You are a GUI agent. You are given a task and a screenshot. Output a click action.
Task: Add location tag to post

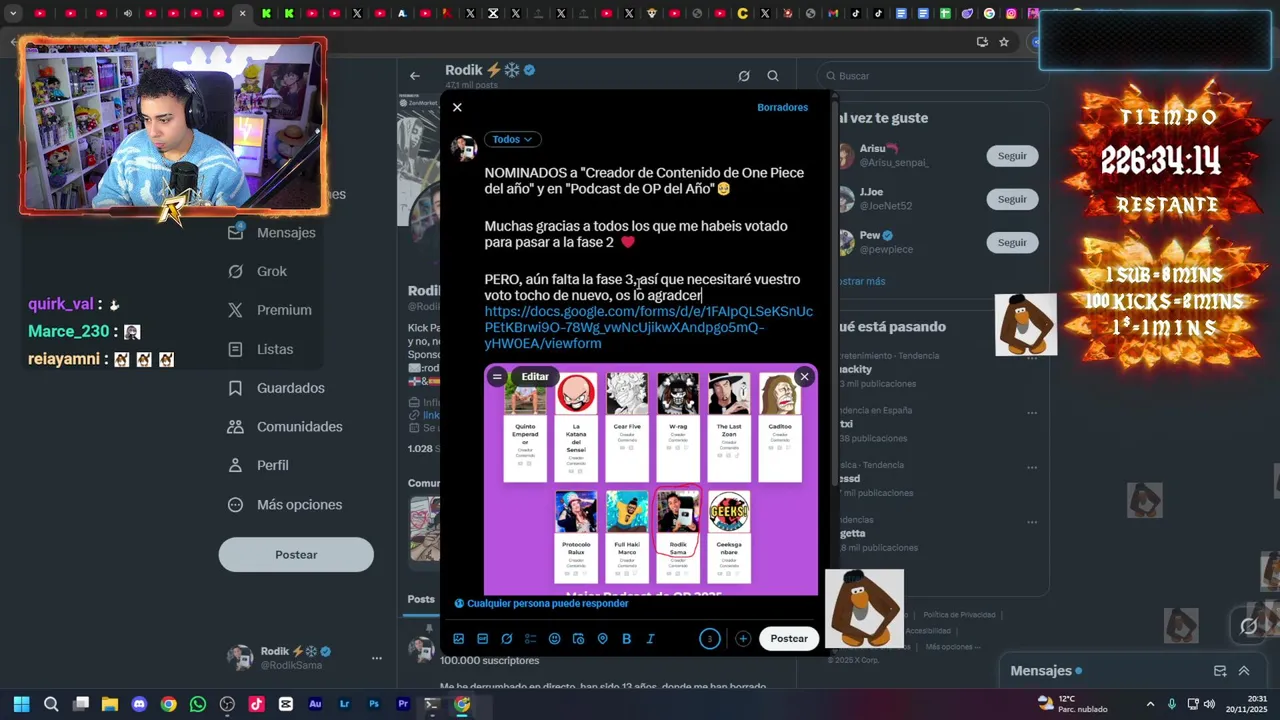tap(602, 639)
